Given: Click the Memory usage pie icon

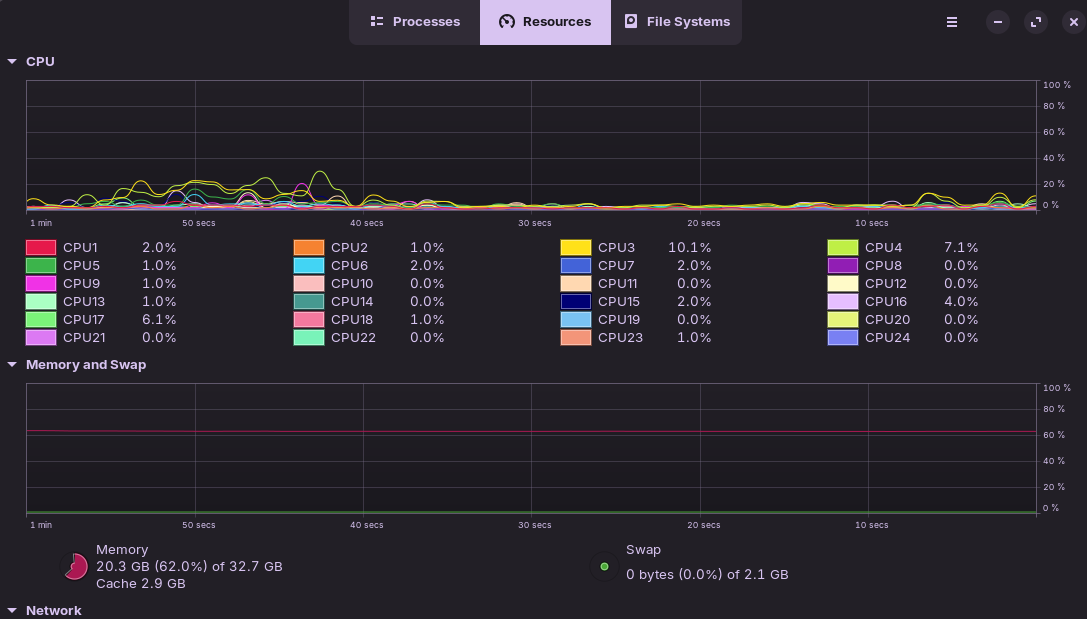Looking at the screenshot, I should point(75,567).
